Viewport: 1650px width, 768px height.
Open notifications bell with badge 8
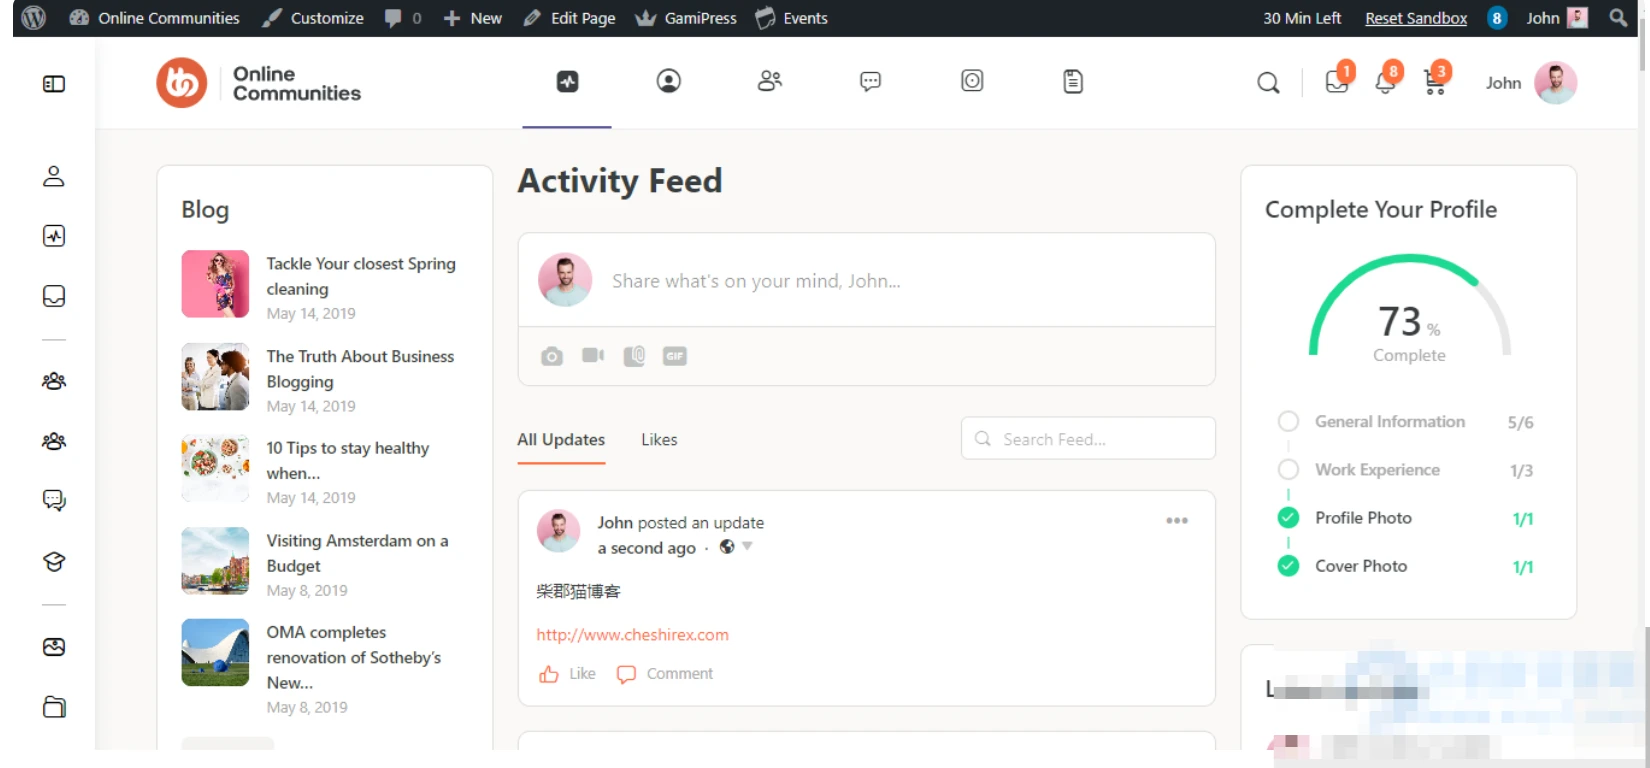(x=1385, y=82)
